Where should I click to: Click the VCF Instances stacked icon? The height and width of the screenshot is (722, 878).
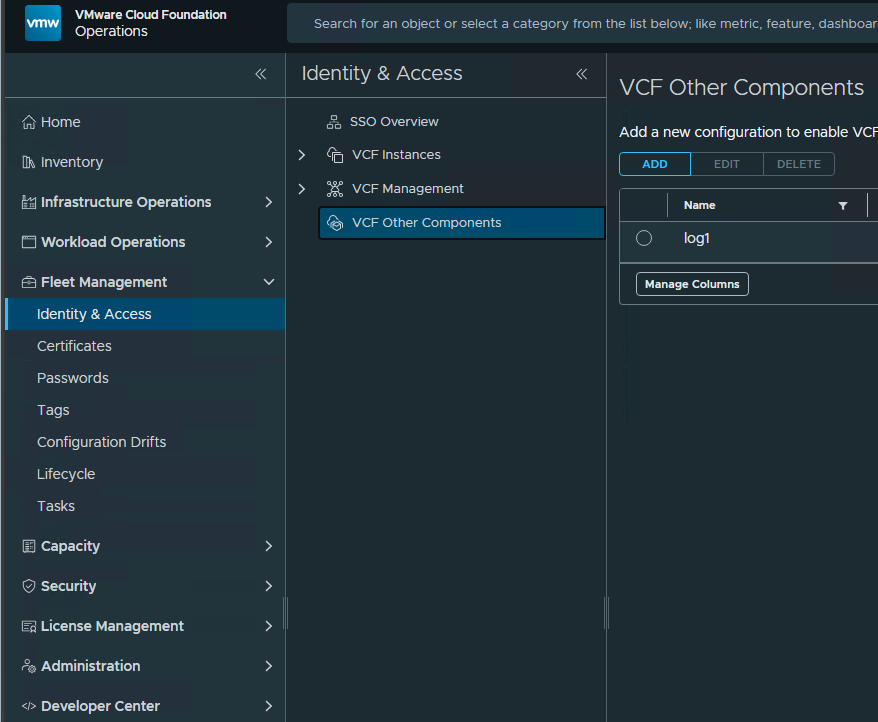(x=335, y=155)
